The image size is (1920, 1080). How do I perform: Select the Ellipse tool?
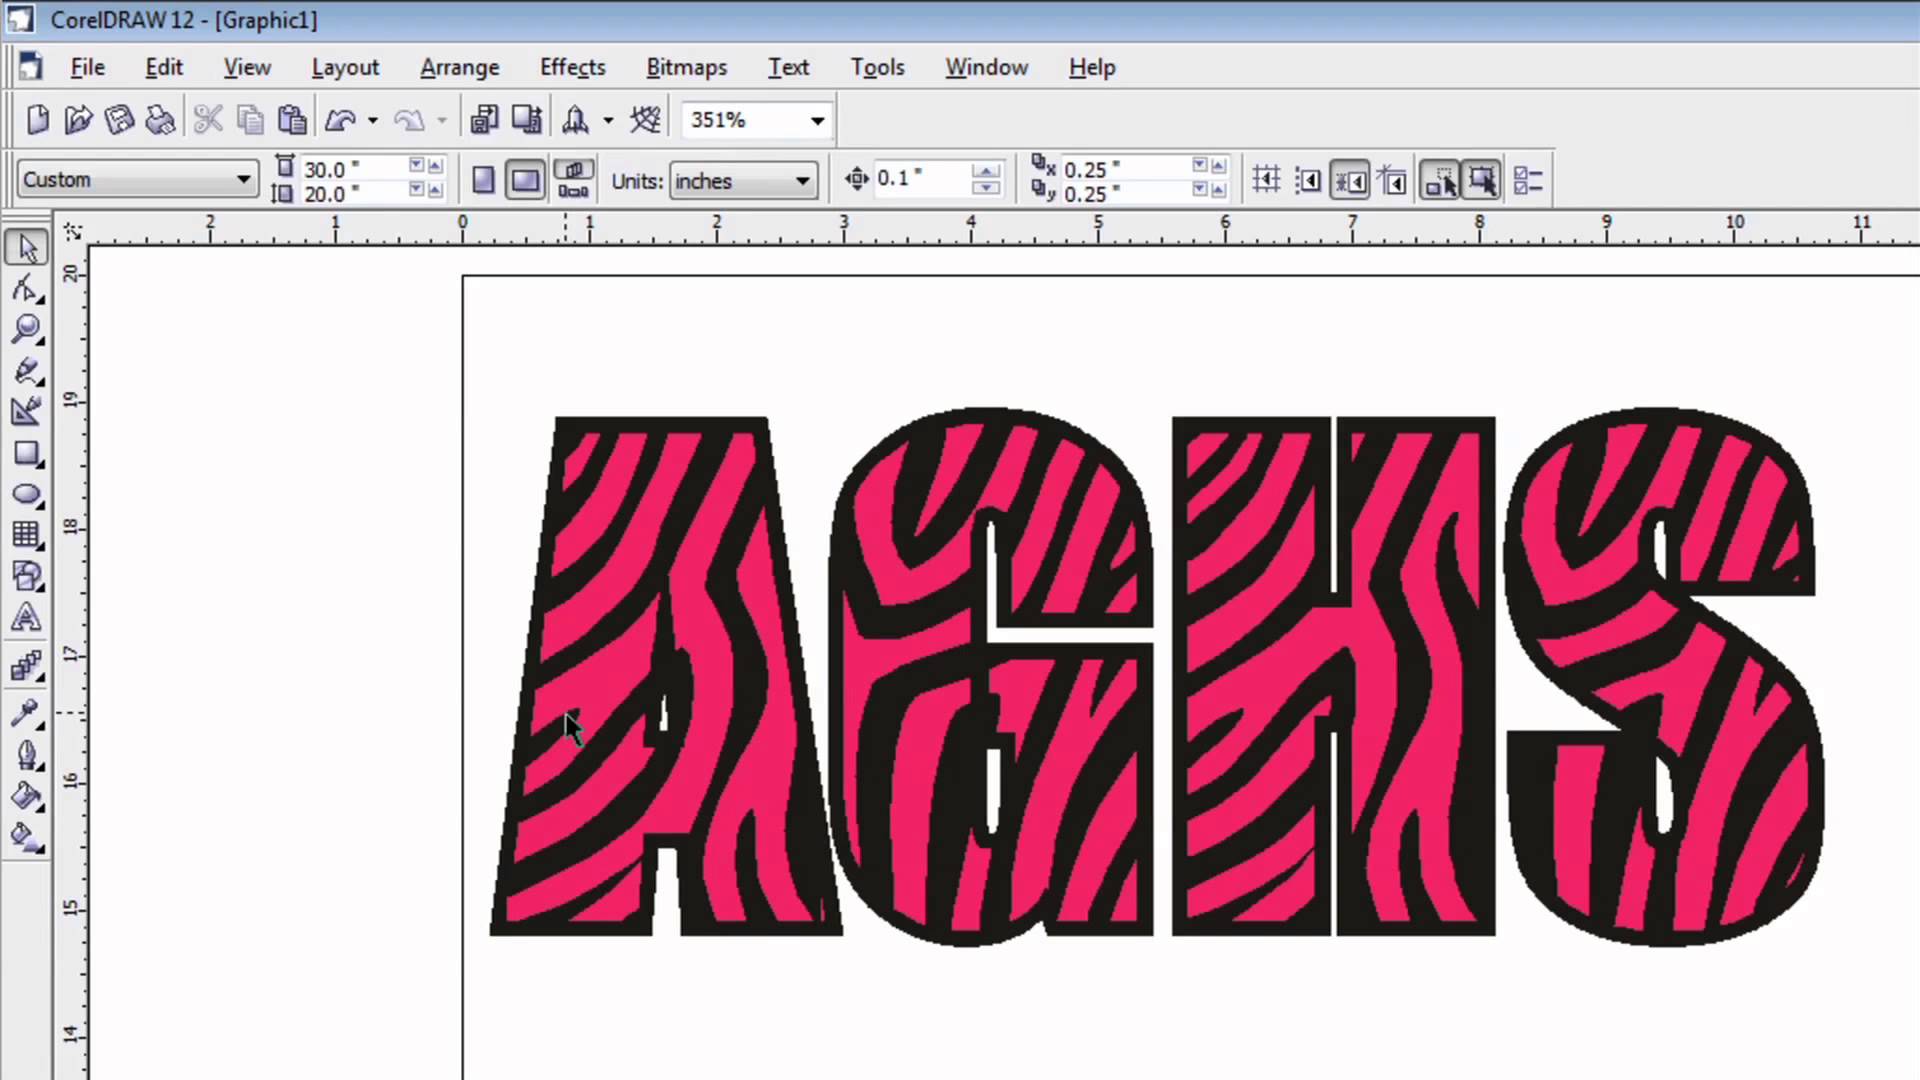pos(27,494)
